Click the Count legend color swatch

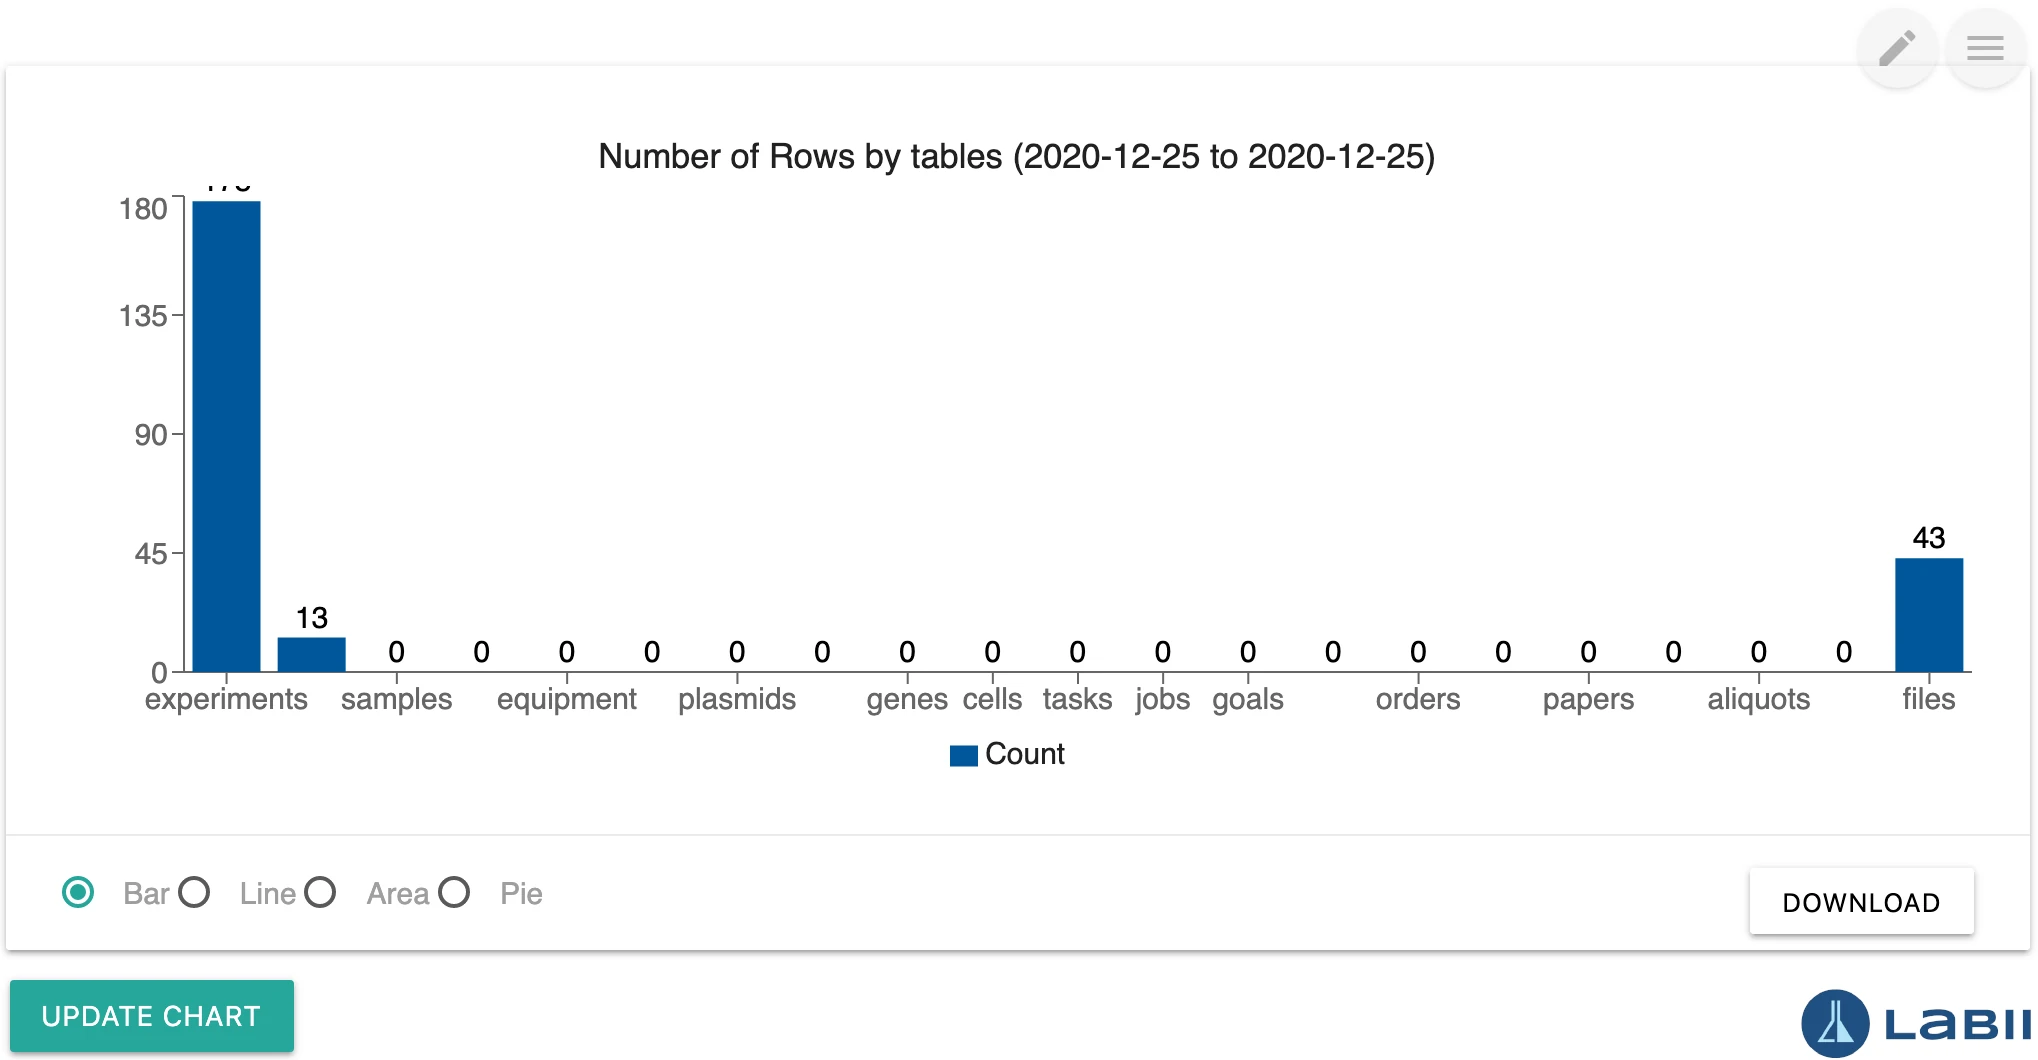tap(964, 755)
